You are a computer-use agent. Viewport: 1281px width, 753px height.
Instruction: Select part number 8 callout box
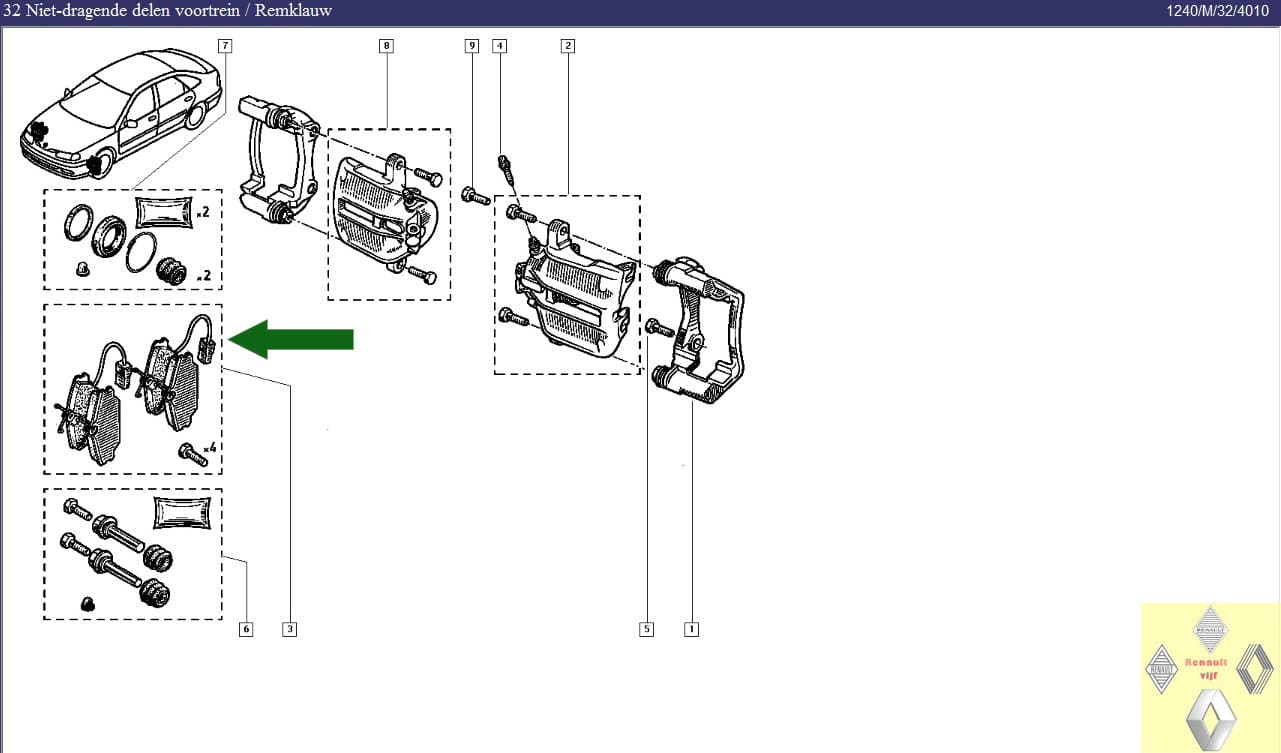386,46
